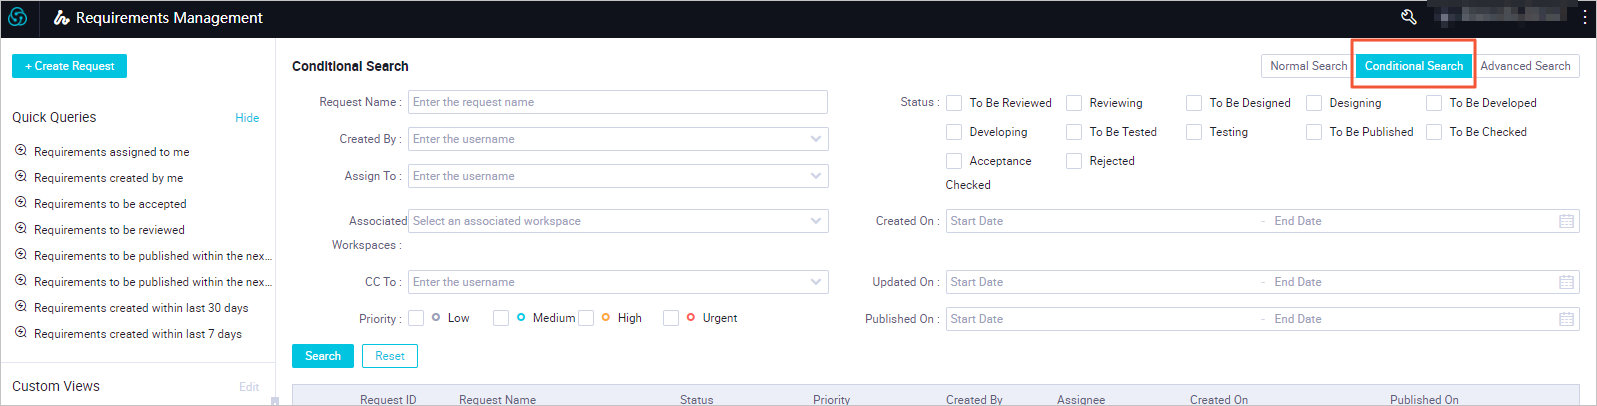Expand the CC To username dropdown
Screen dimensions: 1597x406
(x=816, y=282)
